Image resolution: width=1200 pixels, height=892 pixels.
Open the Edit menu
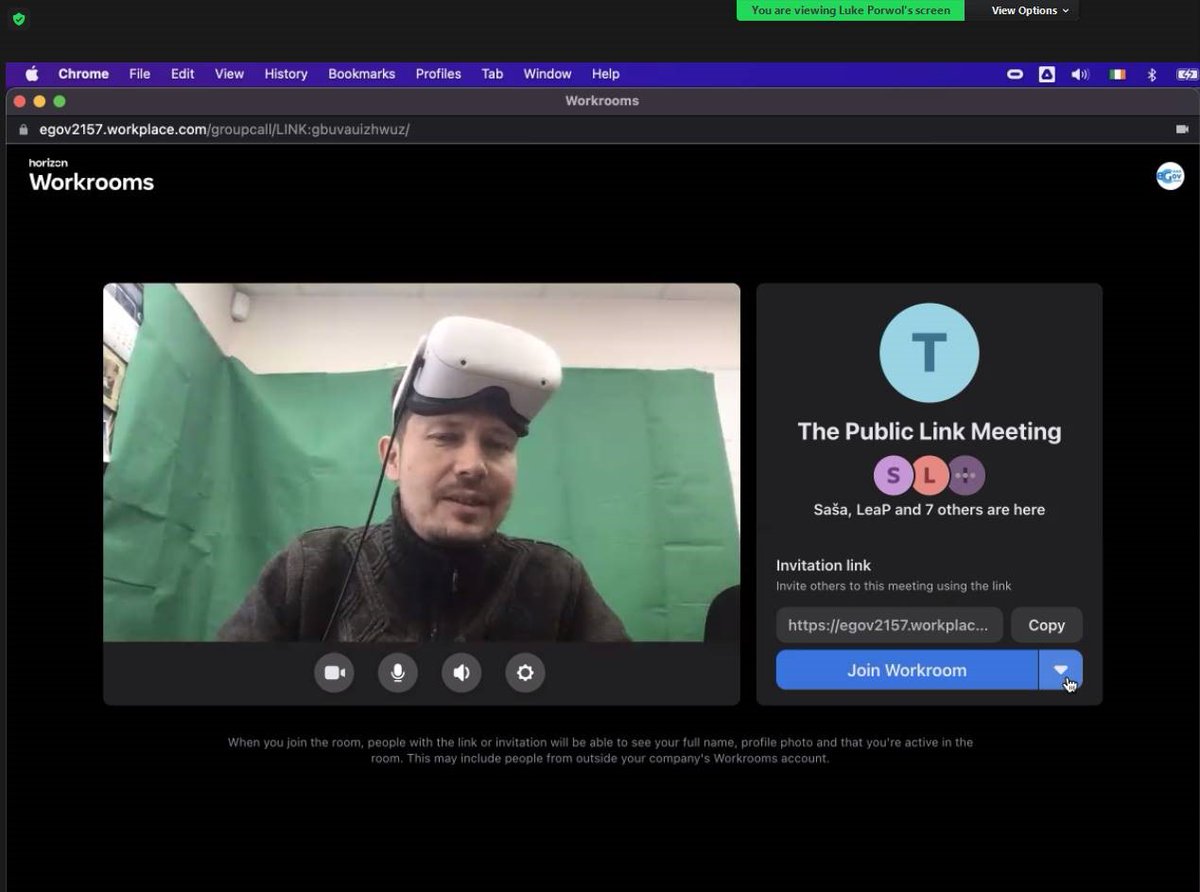point(182,74)
